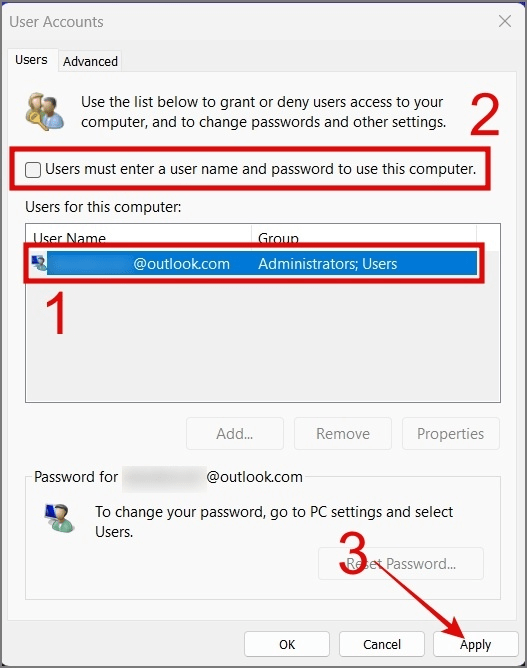Select the Users tab
The width and height of the screenshot is (527, 668).
[31, 60]
